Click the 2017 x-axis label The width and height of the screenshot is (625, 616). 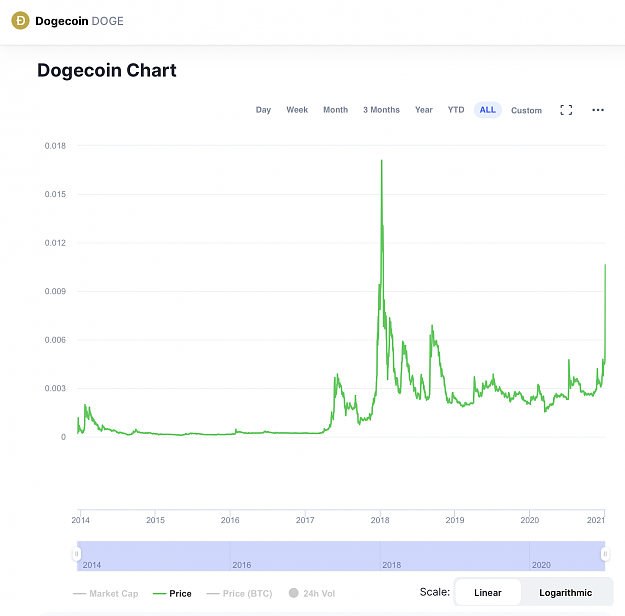coord(305,520)
